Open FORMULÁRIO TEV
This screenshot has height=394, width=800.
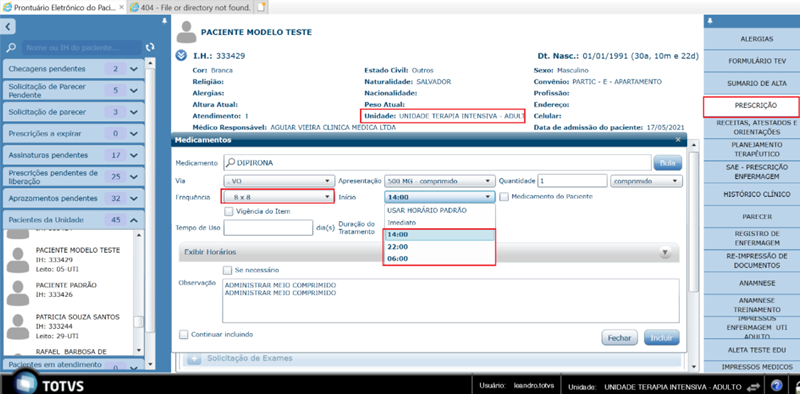[757, 61]
